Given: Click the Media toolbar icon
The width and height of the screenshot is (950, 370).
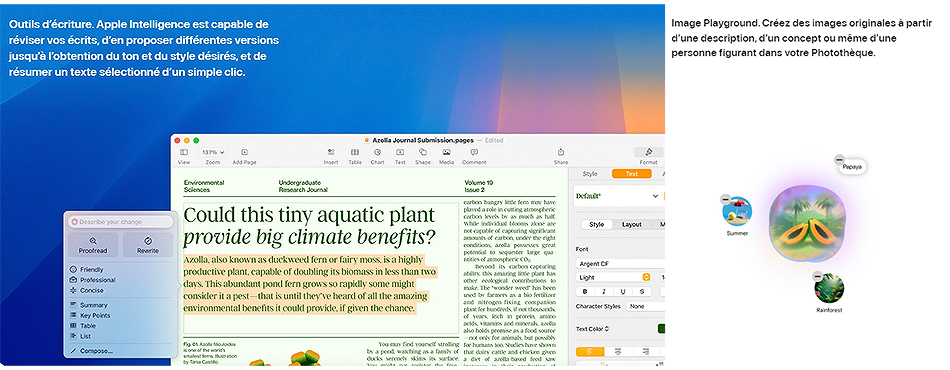Looking at the screenshot, I should pyautogui.click(x=447, y=152).
